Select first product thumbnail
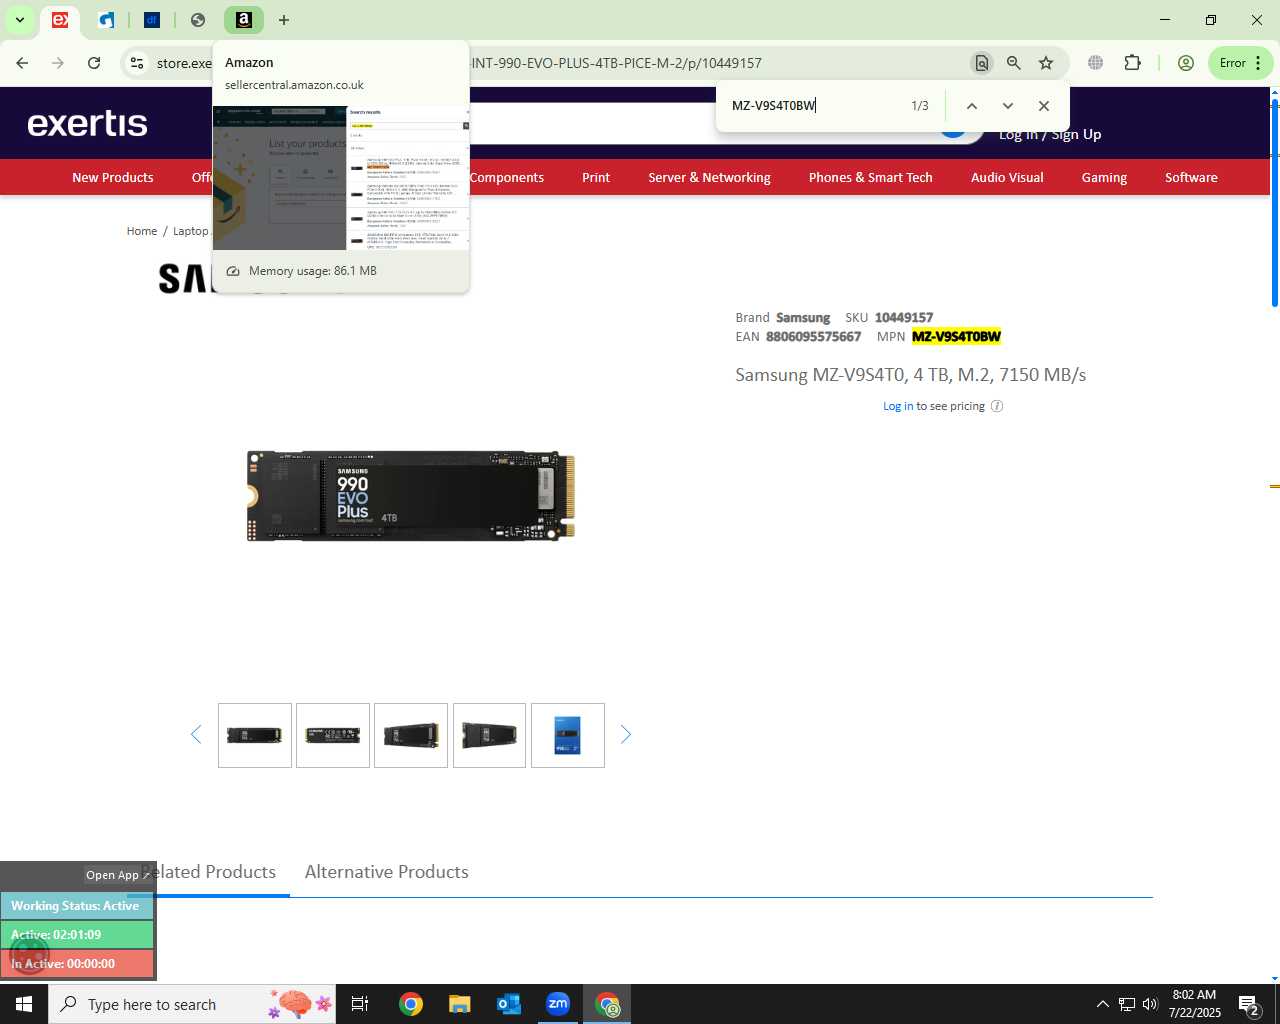 [255, 735]
